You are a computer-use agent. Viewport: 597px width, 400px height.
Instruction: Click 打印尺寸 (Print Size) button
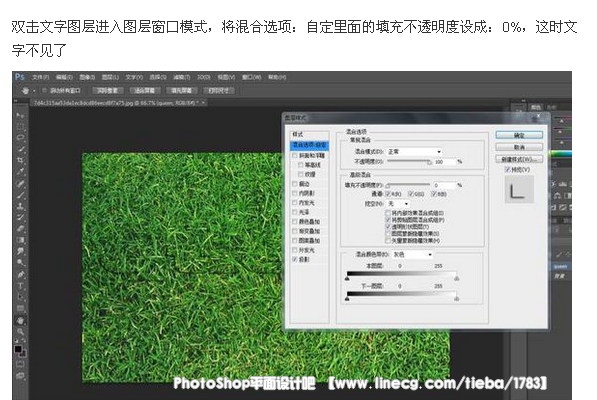coord(219,91)
